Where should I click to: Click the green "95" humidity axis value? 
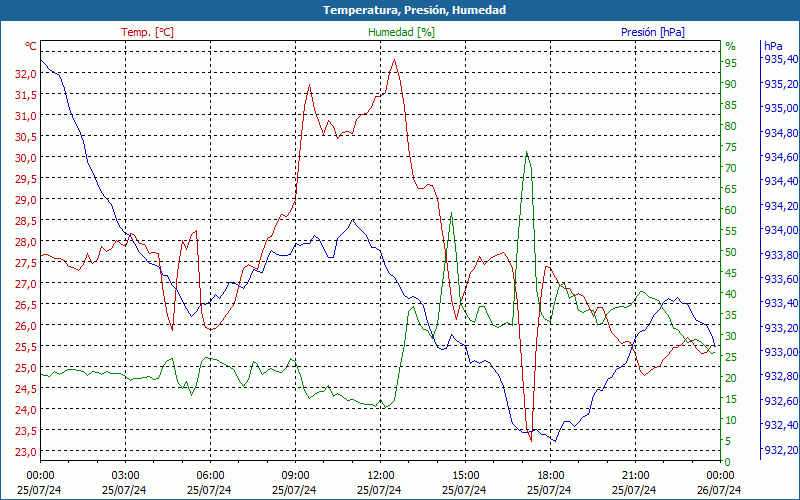[731, 63]
